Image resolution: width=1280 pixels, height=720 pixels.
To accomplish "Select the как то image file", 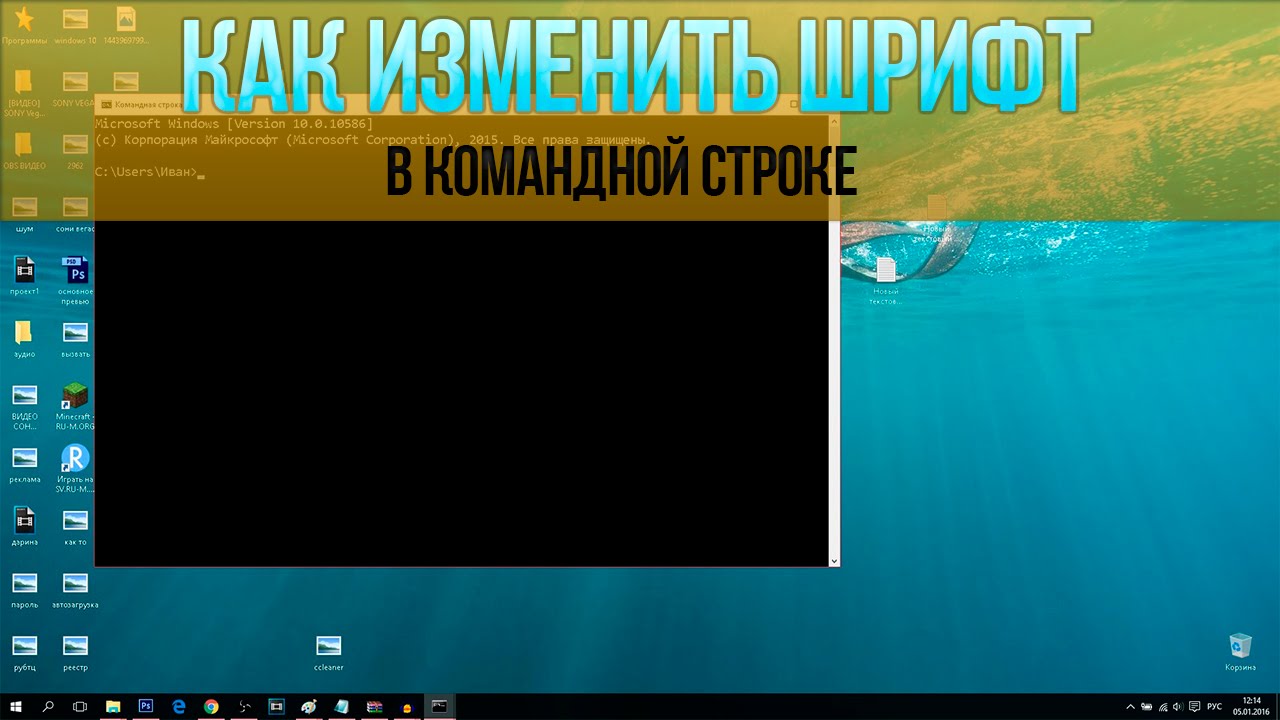I will tap(75, 527).
